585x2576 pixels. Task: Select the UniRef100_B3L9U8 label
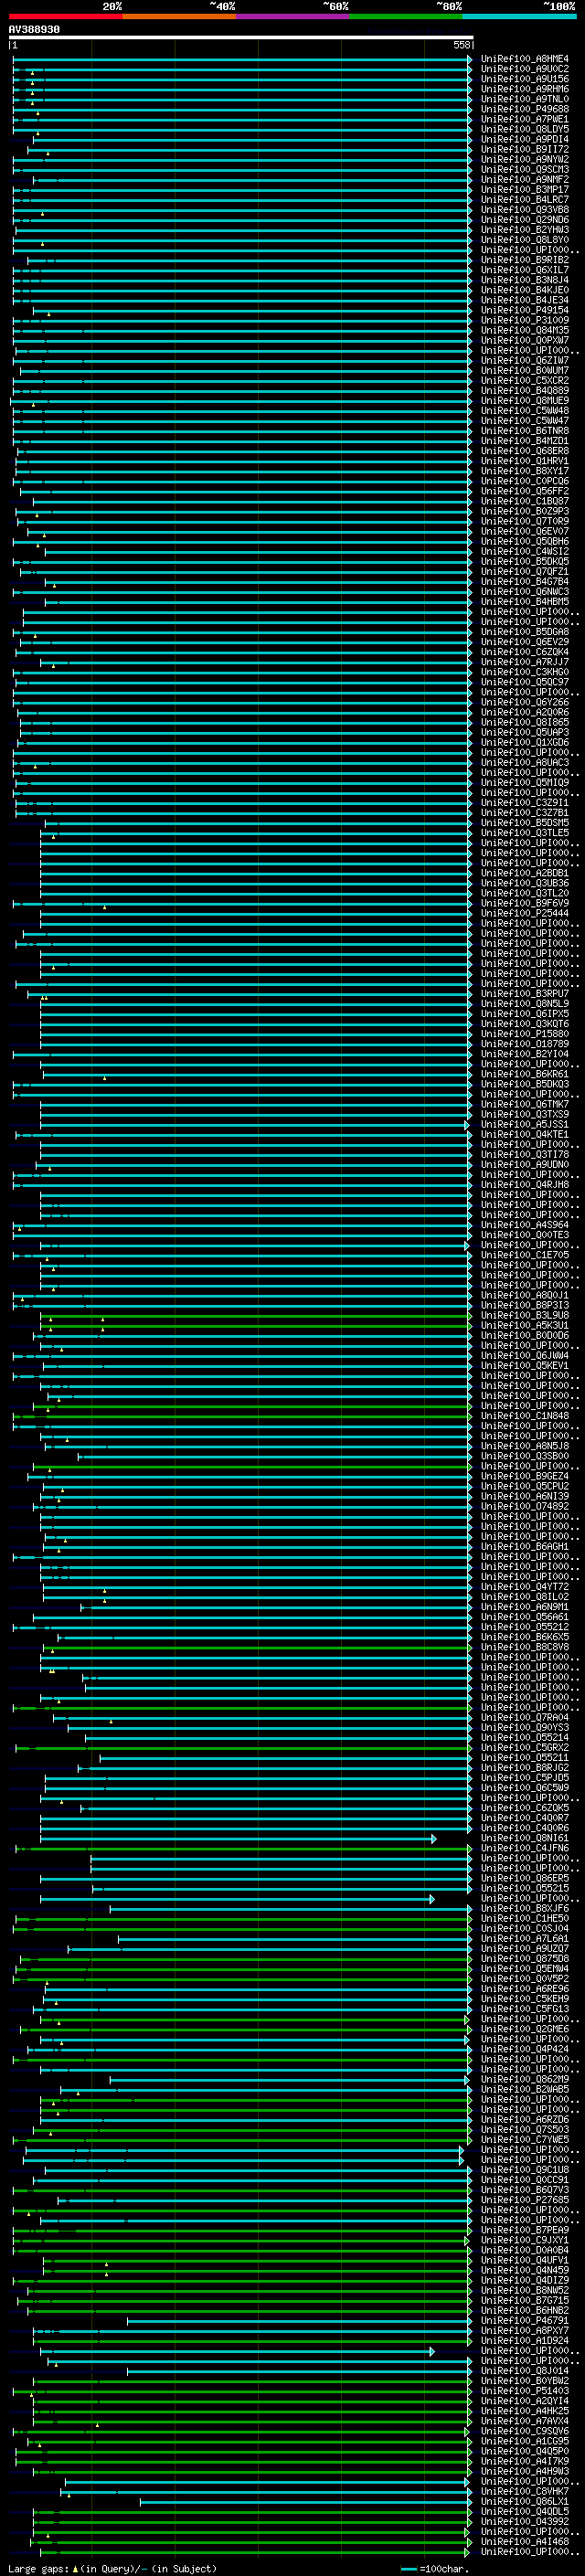click(x=525, y=1316)
